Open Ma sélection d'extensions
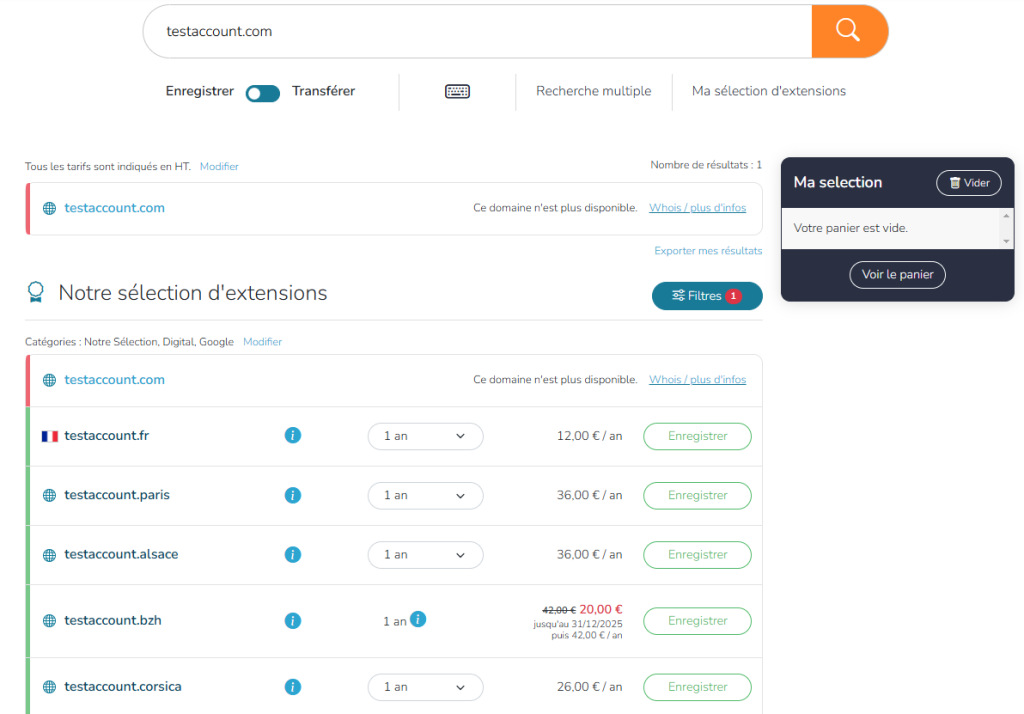The height and width of the screenshot is (714, 1024). [x=768, y=91]
